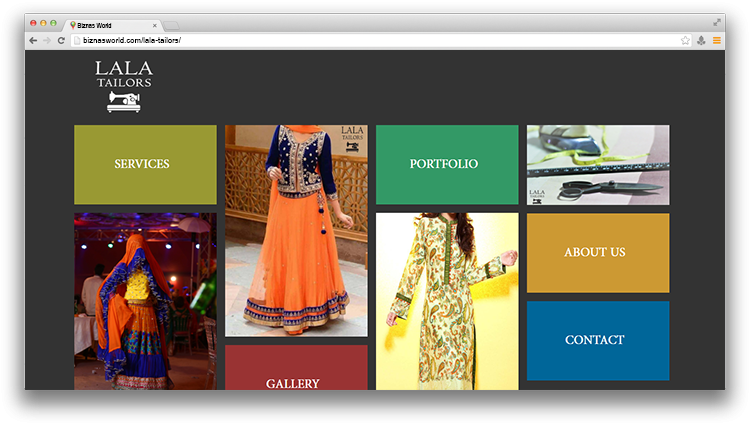Open the Chrome hamburger menu
This screenshot has width=750, height=425.
[x=717, y=41]
